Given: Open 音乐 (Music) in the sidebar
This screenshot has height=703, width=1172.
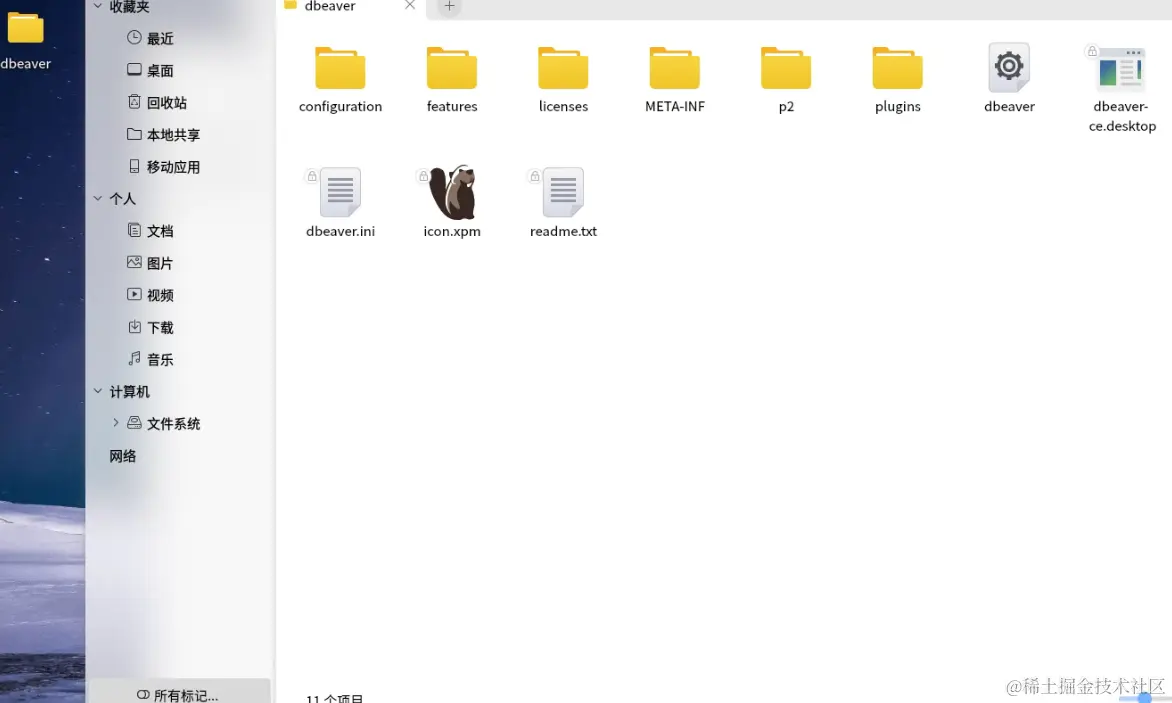Looking at the screenshot, I should point(149,359).
